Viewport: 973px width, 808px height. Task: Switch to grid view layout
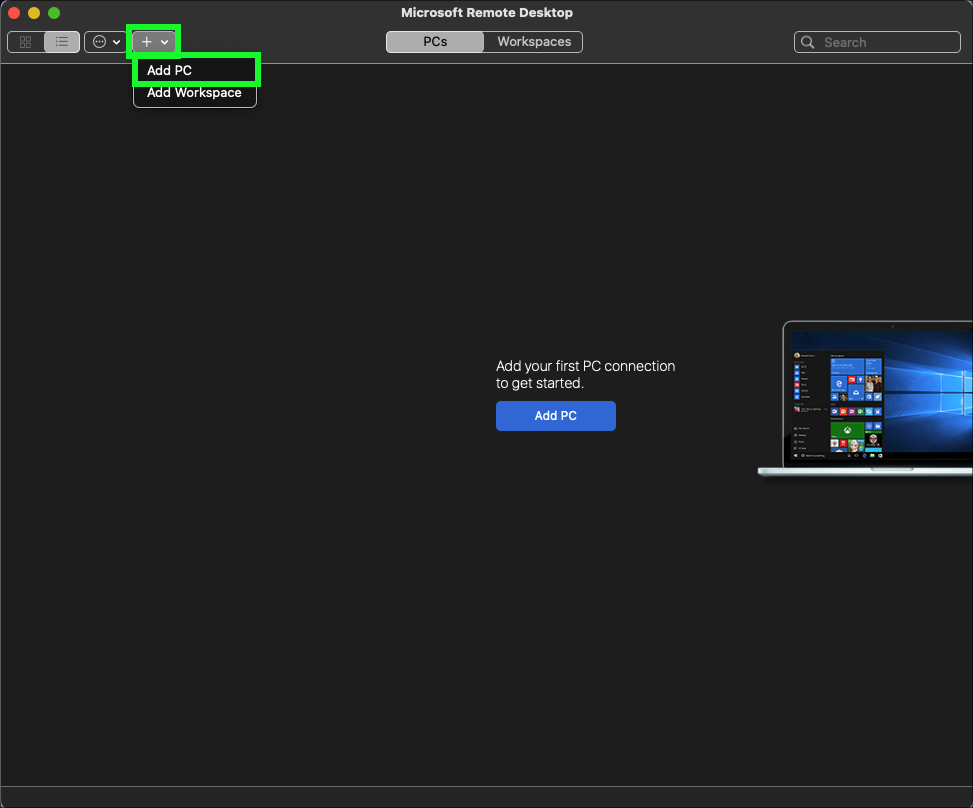click(x=26, y=42)
